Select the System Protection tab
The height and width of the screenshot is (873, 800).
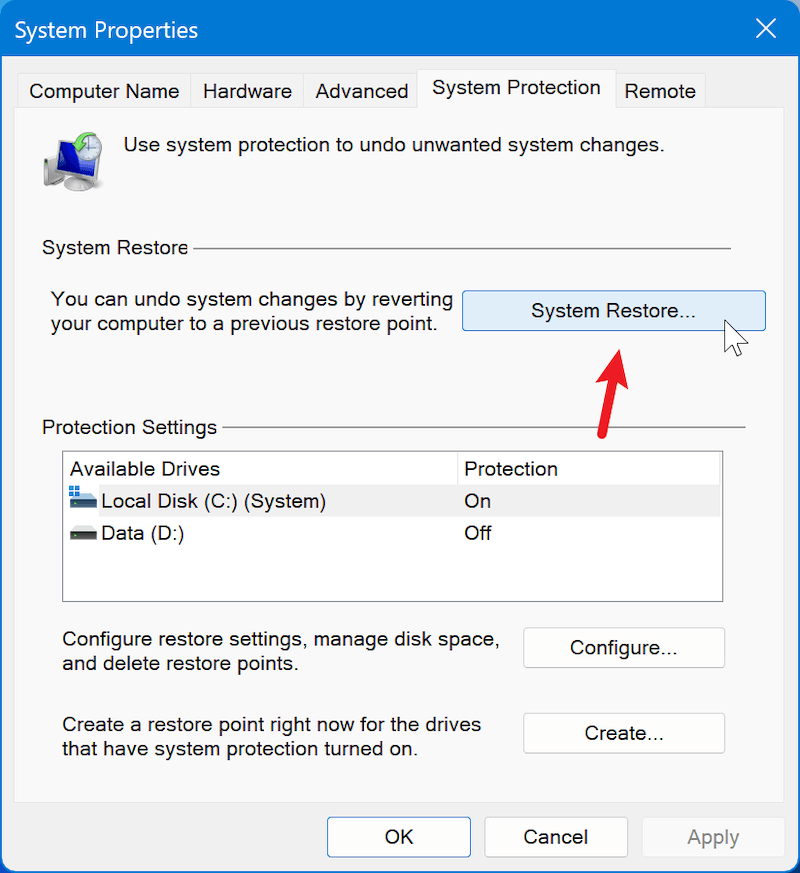tap(516, 87)
